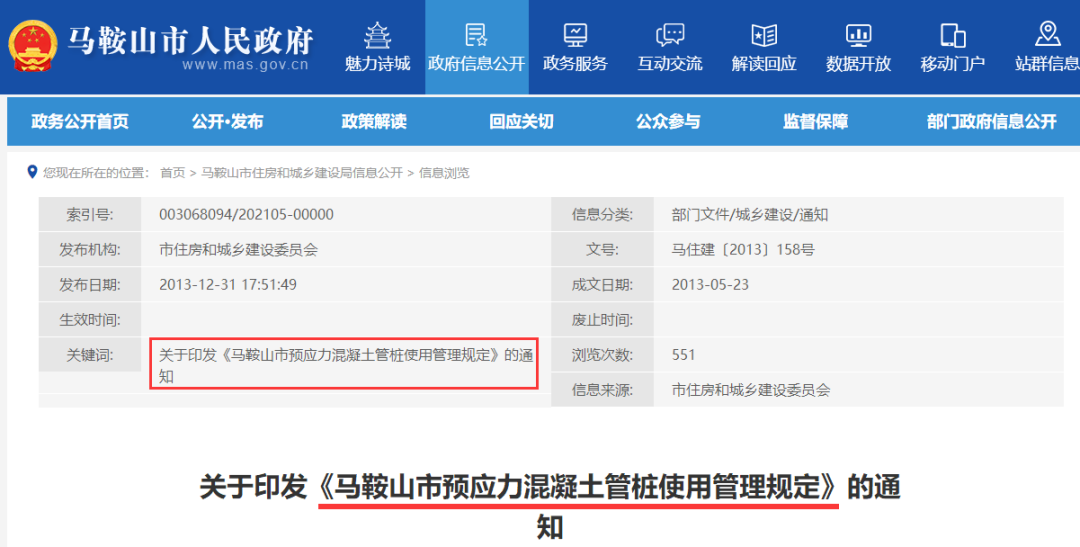The height and width of the screenshot is (547, 1080).
Task: Open 部门政府信息公开 tab
Action: pyautogui.click(x=991, y=122)
